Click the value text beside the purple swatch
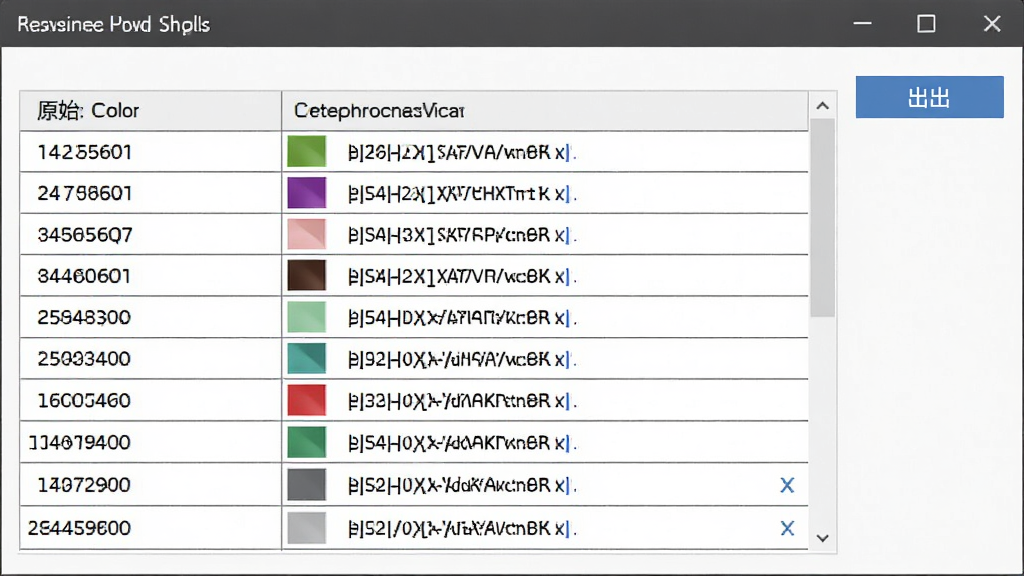This screenshot has width=1024, height=576. [x=462, y=194]
